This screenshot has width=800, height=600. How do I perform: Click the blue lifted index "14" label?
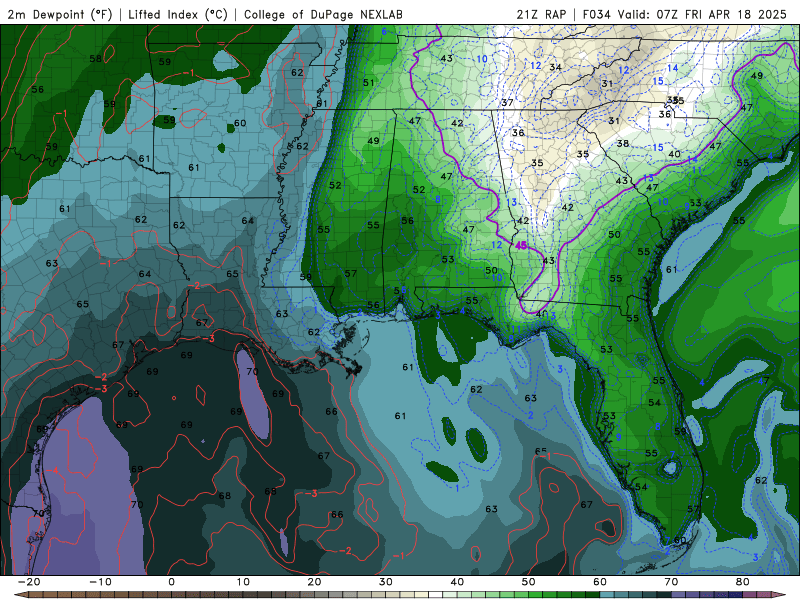(672, 68)
